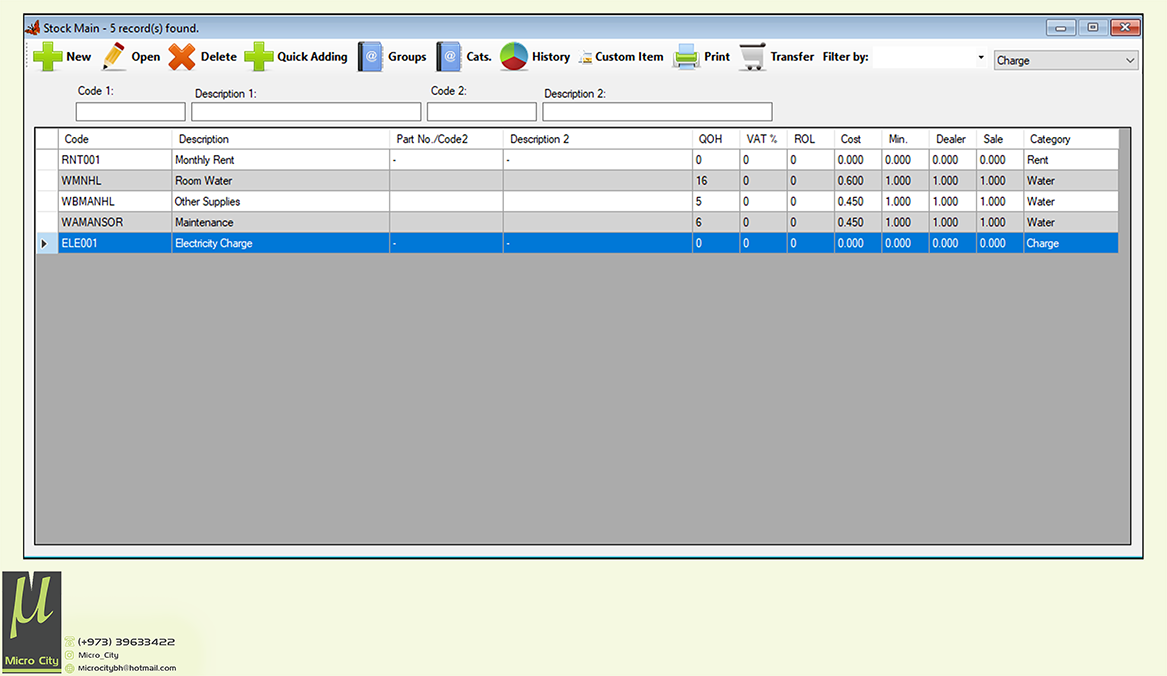Focus the Code 2 input field
Viewport: 1167px width, 676px height.
click(x=482, y=112)
